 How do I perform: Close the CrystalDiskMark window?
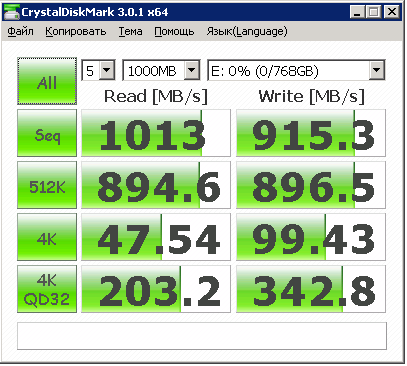[x=392, y=12]
